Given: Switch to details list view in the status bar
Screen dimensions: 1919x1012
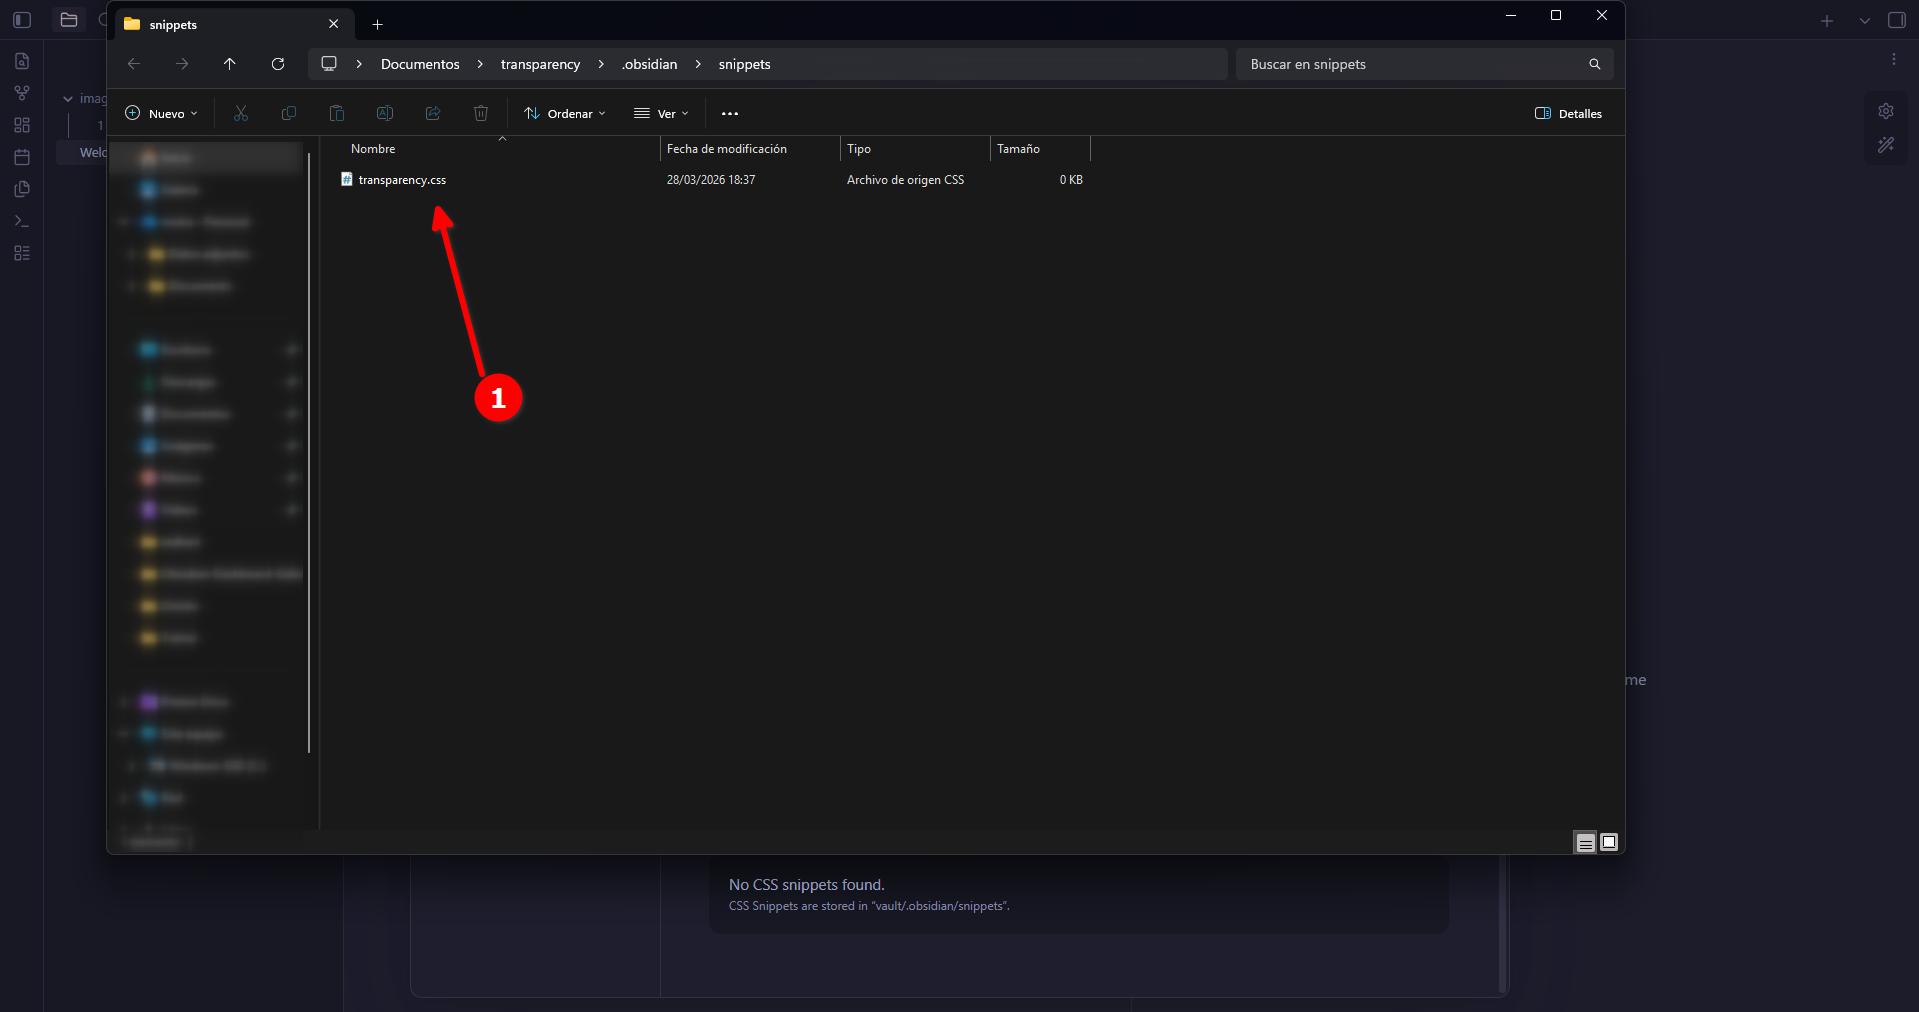Looking at the screenshot, I should (1586, 843).
